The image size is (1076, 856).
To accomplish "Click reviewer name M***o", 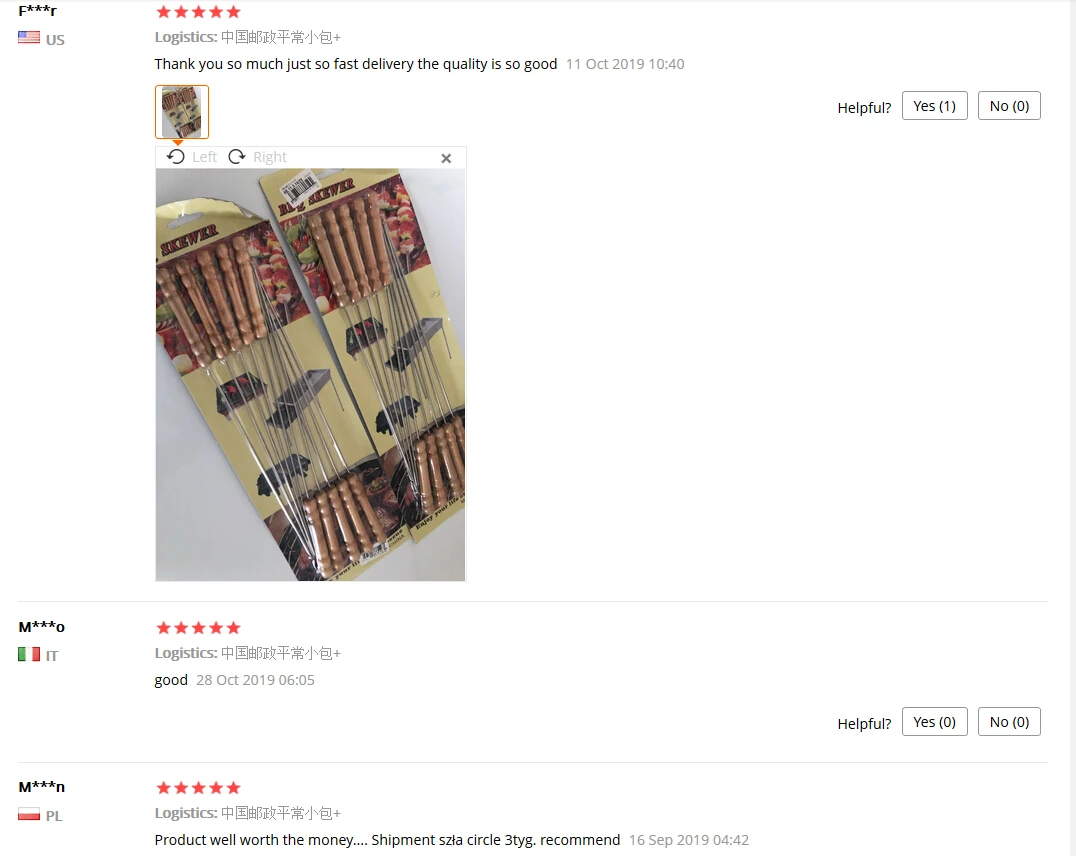I will pos(41,627).
